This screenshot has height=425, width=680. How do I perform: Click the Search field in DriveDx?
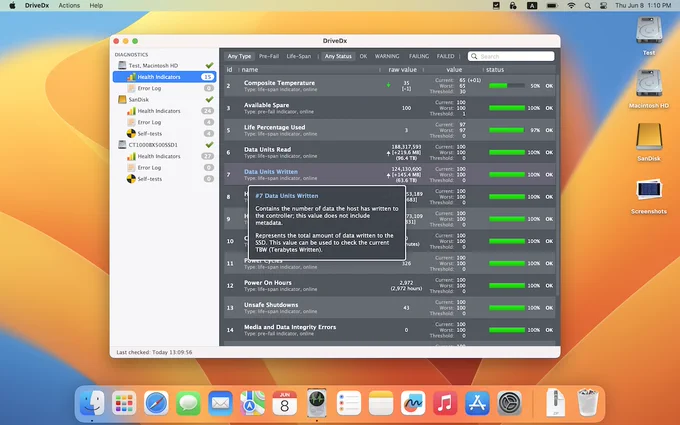(511, 56)
